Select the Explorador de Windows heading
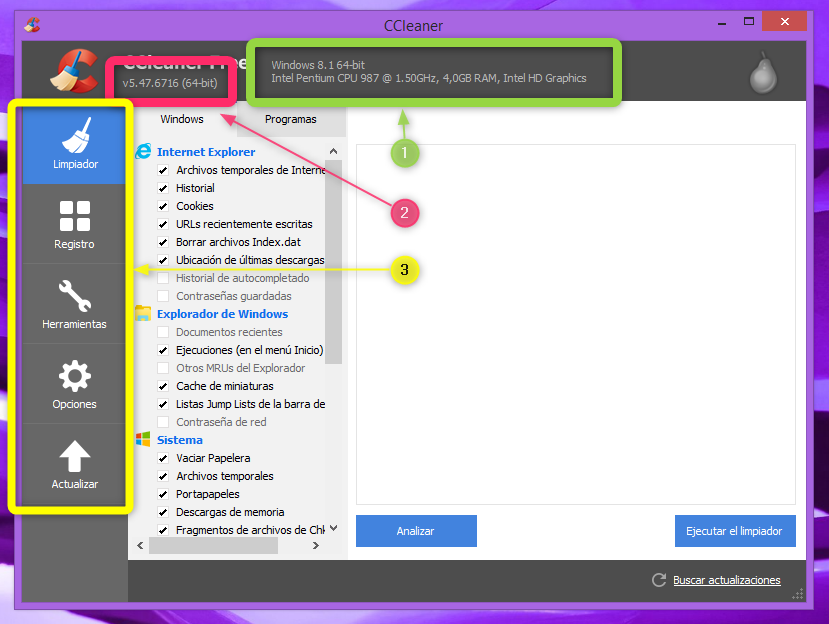Viewport: 829px width, 624px height. (x=223, y=314)
